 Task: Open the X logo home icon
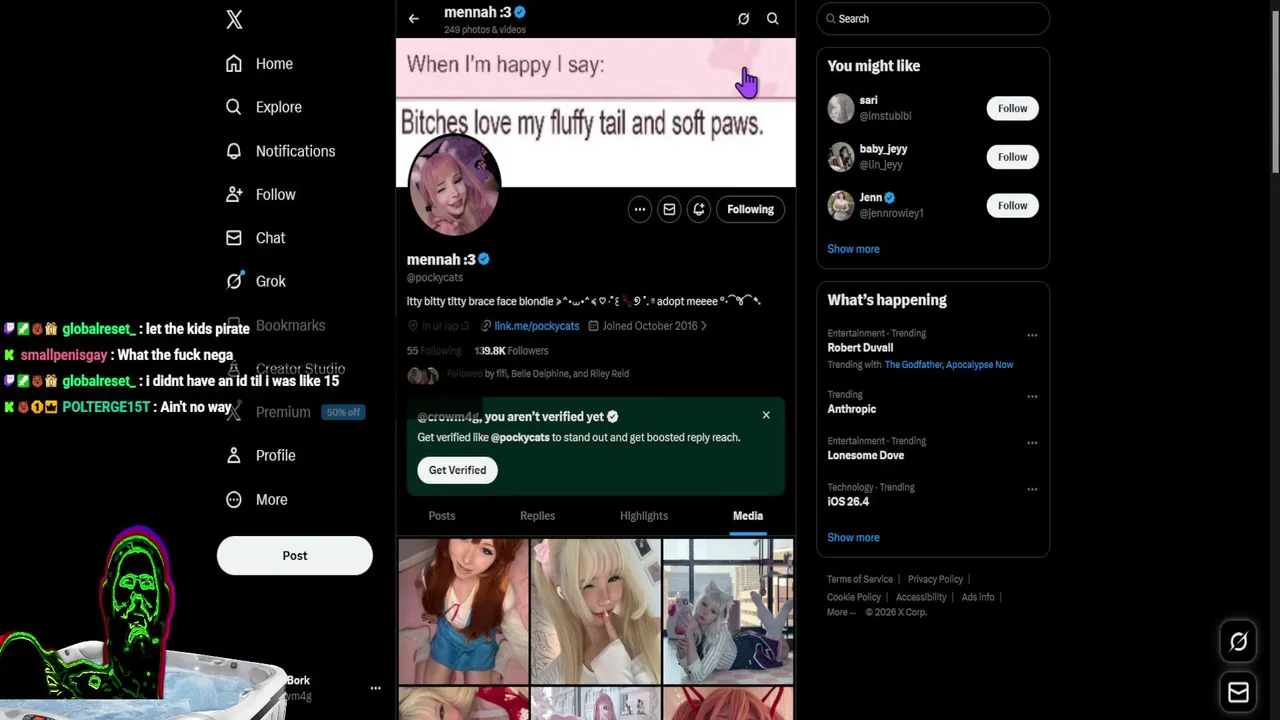click(x=234, y=19)
